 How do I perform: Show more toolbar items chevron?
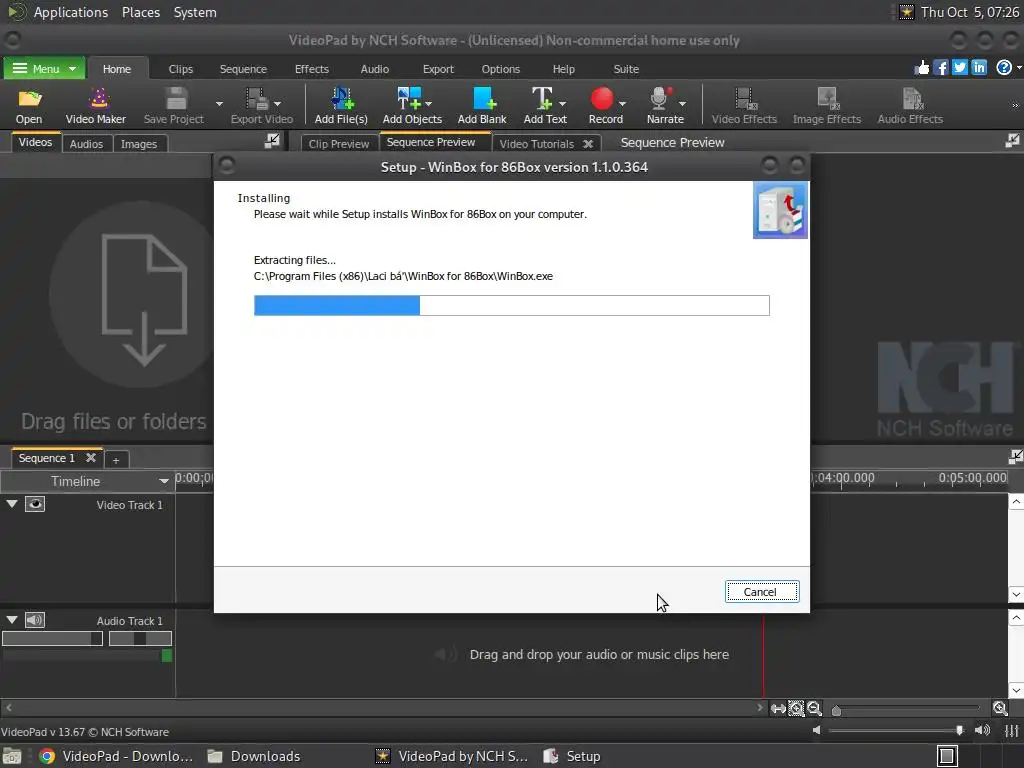tap(1015, 105)
